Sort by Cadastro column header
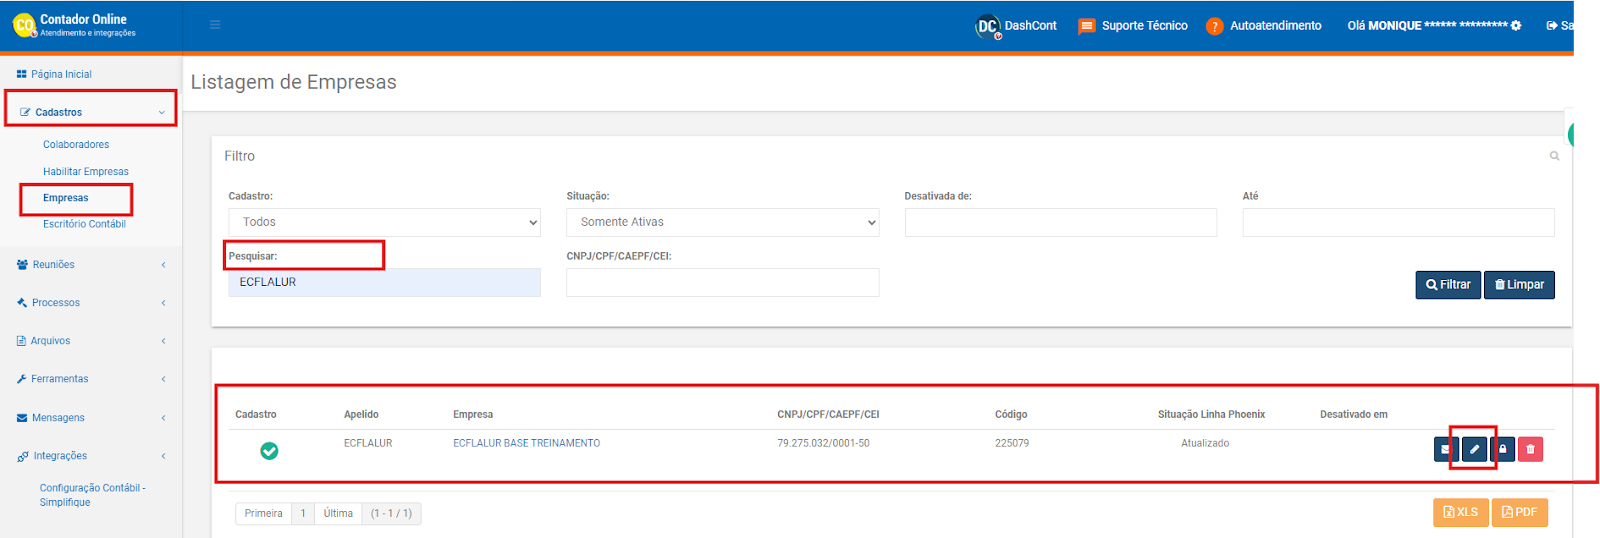Screen dimensions: 1600x538 (x=256, y=414)
